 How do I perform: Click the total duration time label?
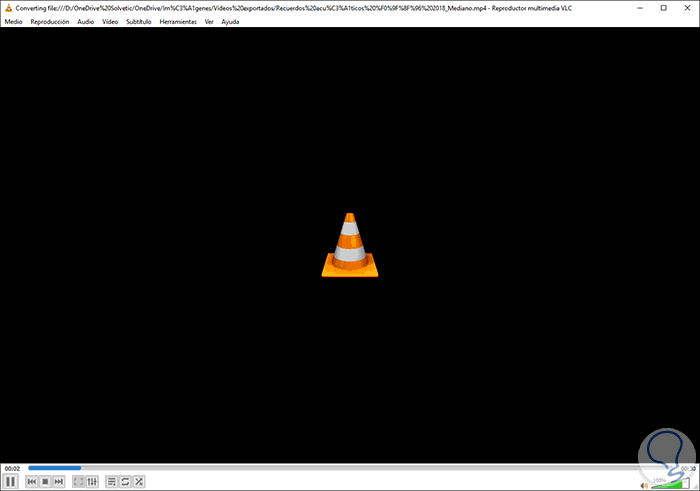point(688,469)
